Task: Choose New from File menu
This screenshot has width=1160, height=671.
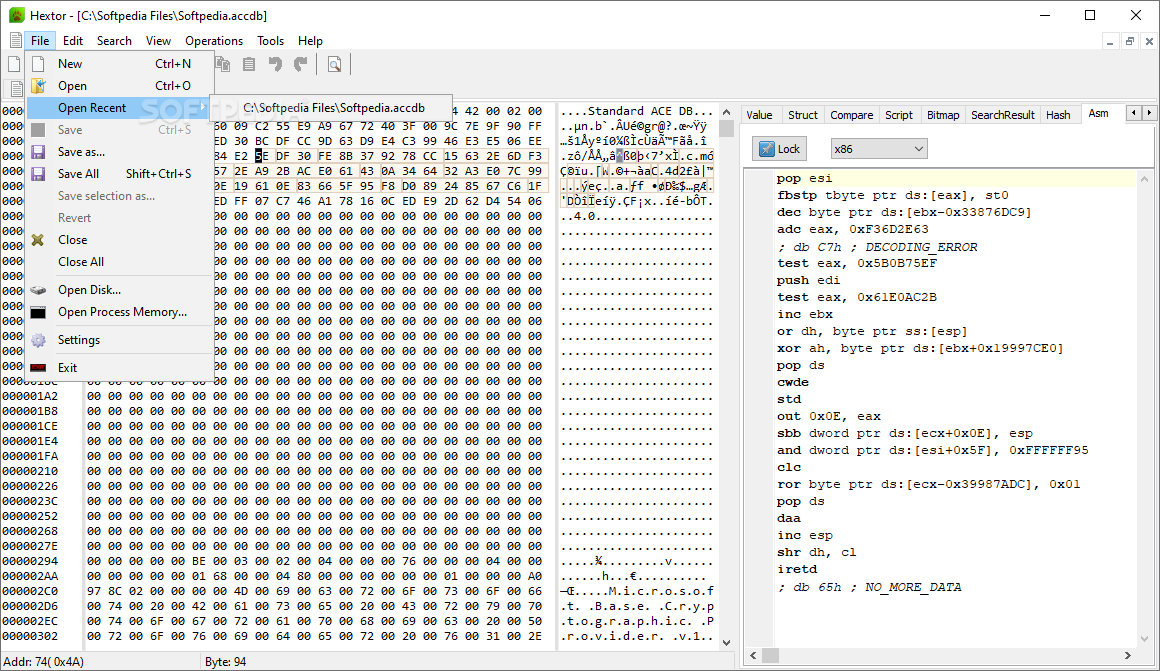Action: pos(120,64)
